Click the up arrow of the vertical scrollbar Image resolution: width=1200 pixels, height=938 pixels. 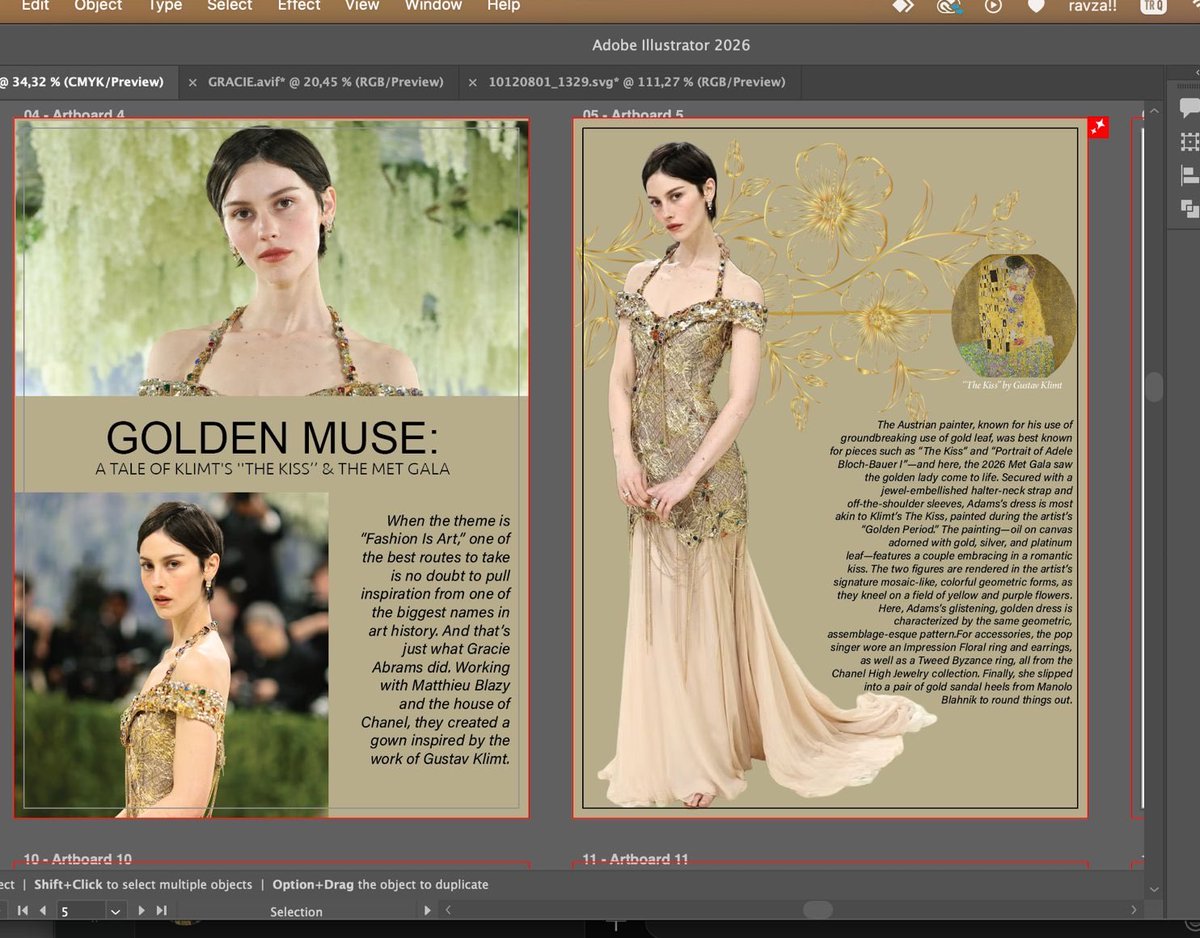point(1154,111)
